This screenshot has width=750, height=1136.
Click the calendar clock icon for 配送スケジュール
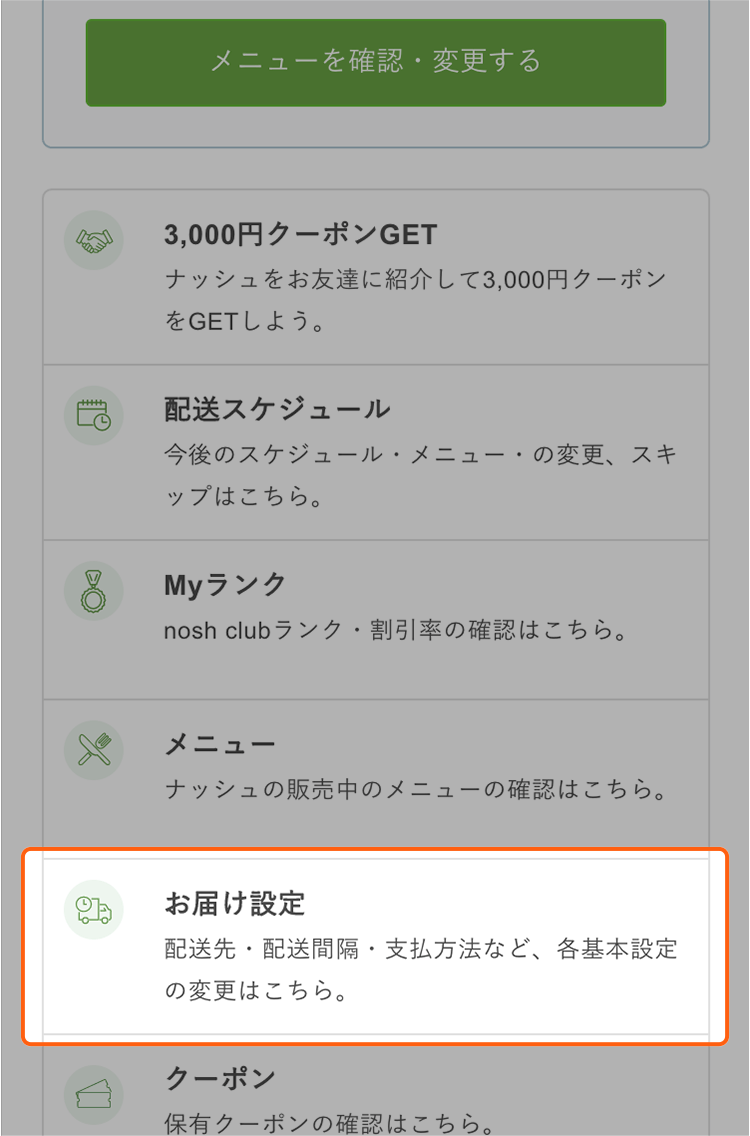coord(93,416)
